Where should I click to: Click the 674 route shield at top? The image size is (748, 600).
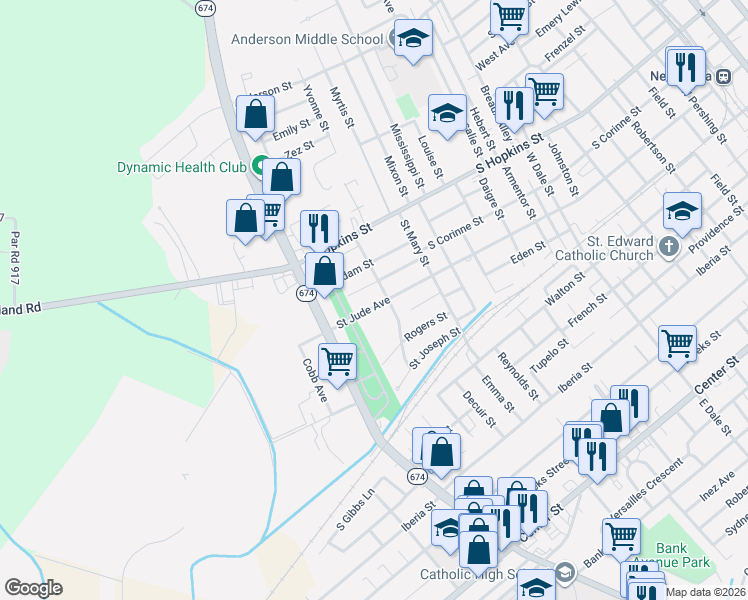click(205, 8)
